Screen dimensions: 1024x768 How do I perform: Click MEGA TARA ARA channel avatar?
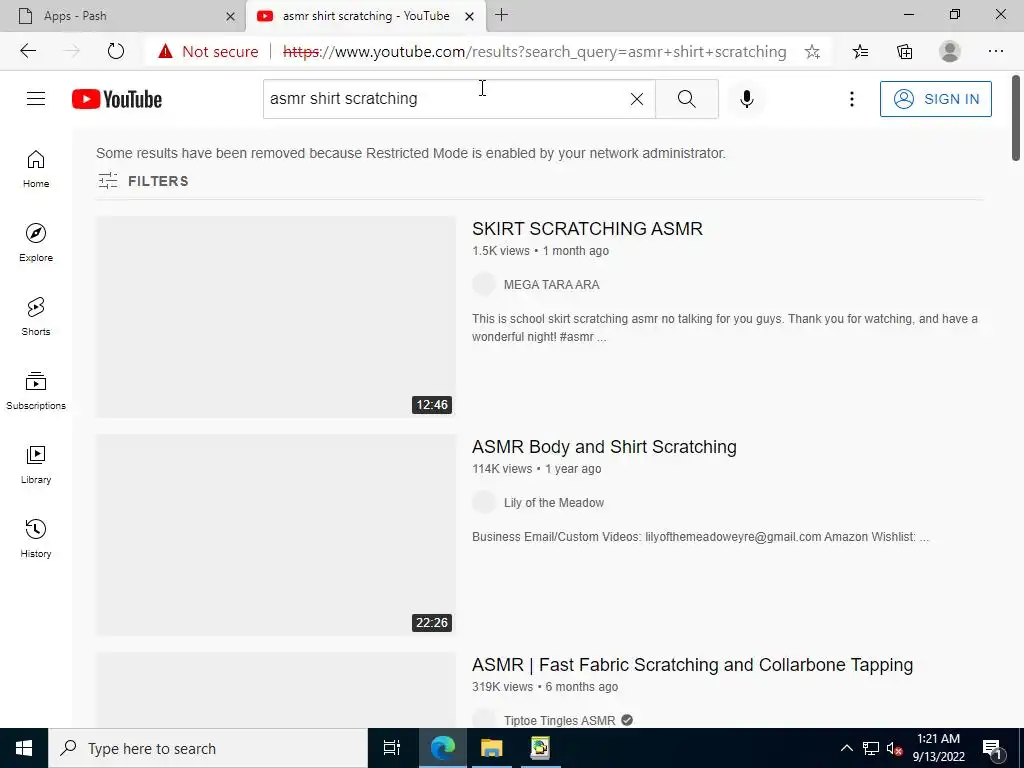[x=484, y=285]
